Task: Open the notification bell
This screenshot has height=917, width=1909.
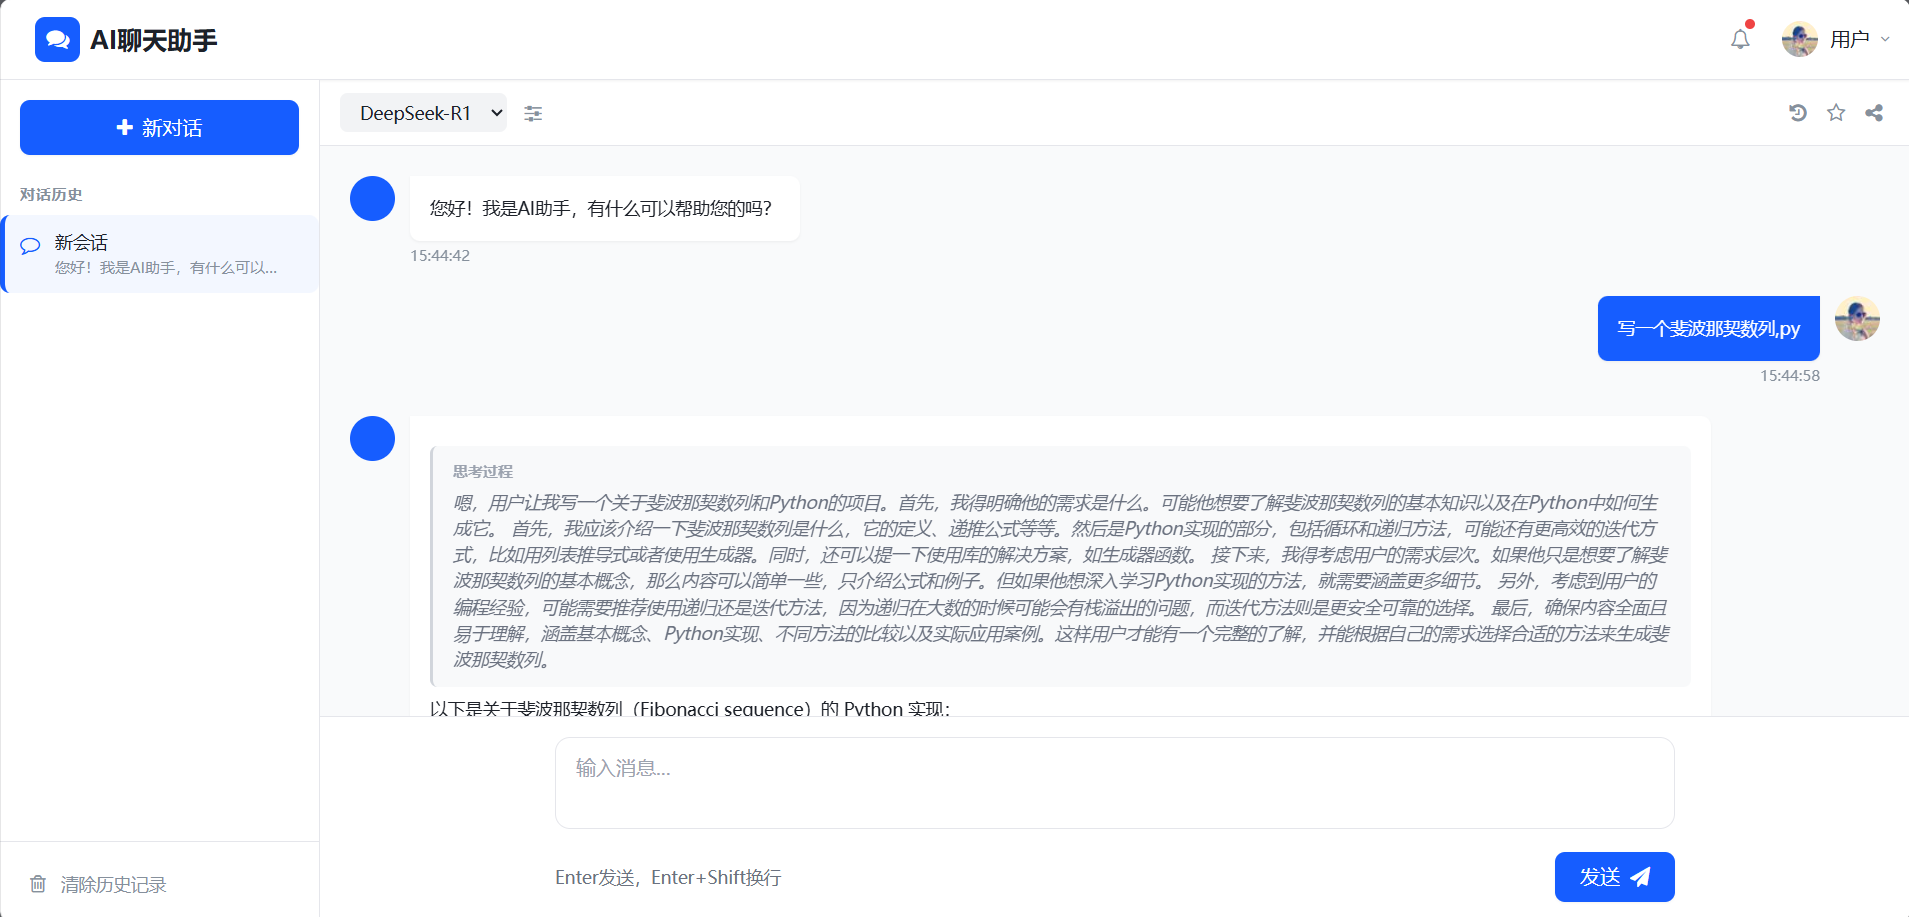Action: point(1740,39)
